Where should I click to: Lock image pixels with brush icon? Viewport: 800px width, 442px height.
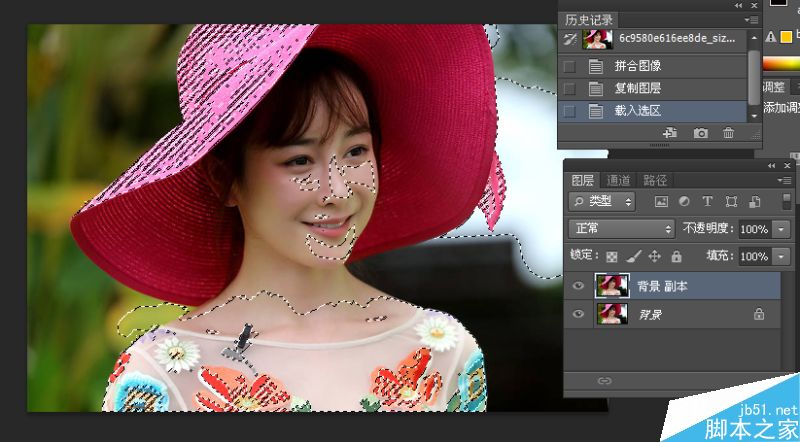click(633, 256)
